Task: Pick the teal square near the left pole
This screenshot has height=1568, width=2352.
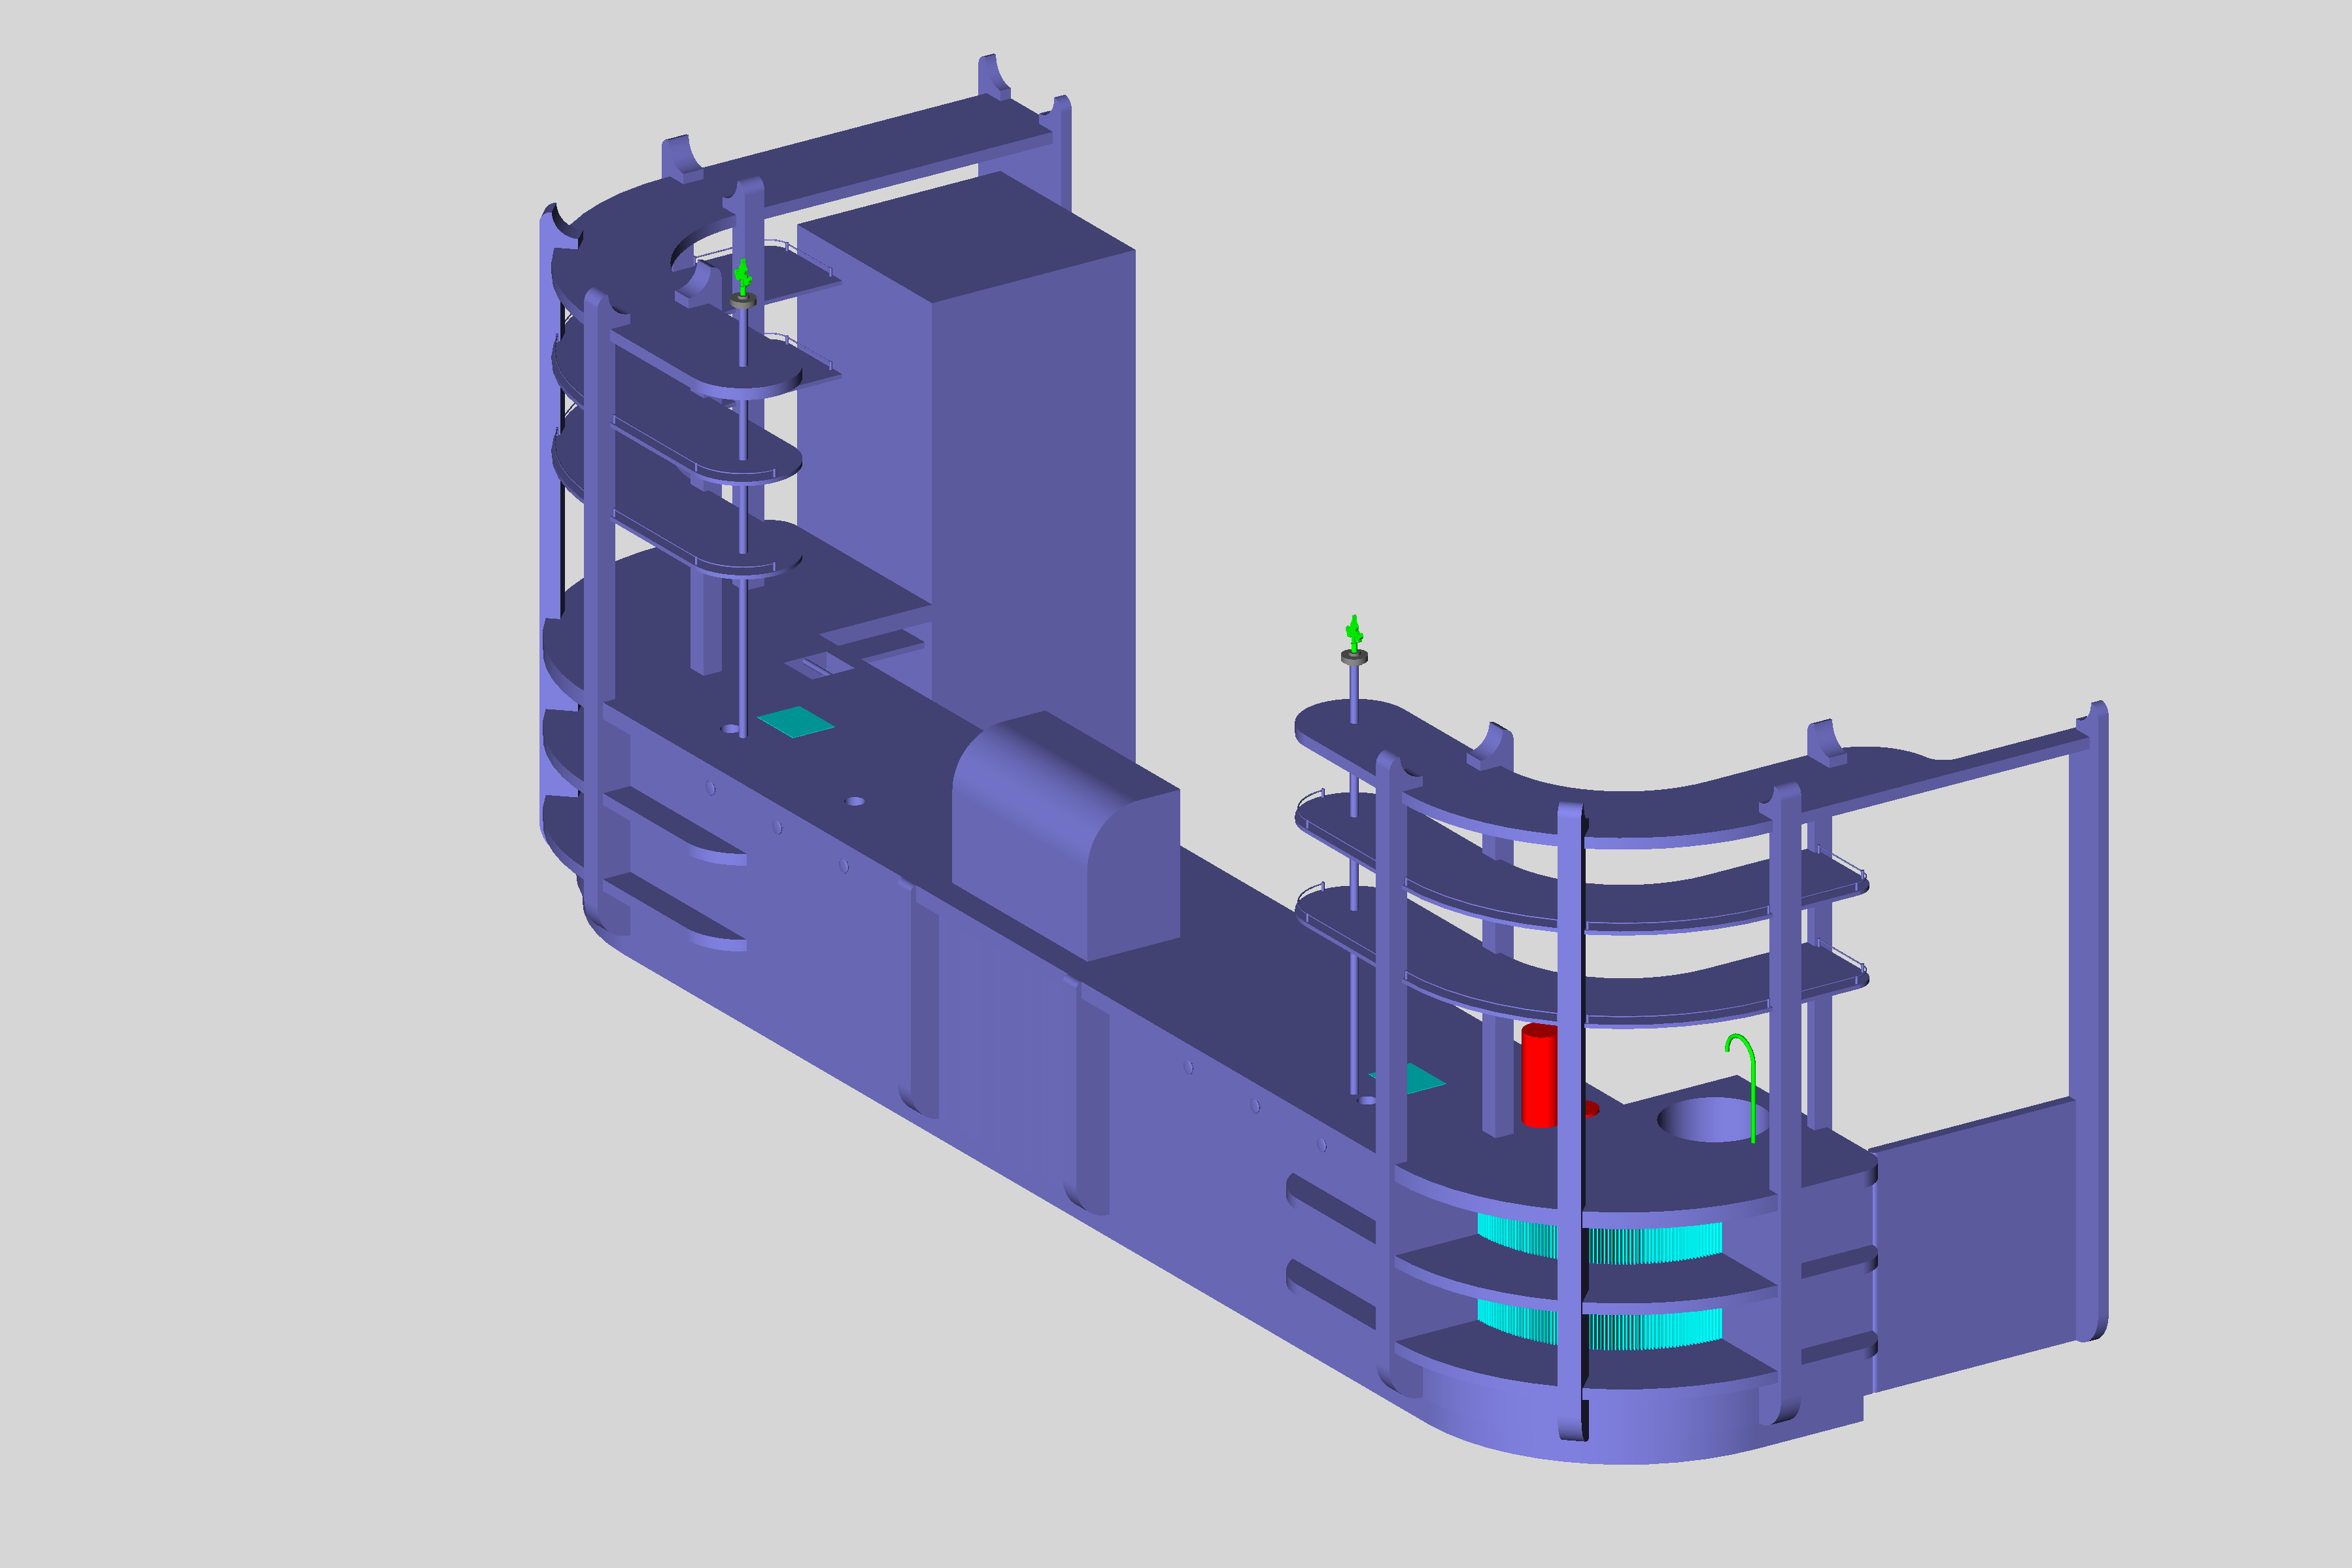Action: 795,721
